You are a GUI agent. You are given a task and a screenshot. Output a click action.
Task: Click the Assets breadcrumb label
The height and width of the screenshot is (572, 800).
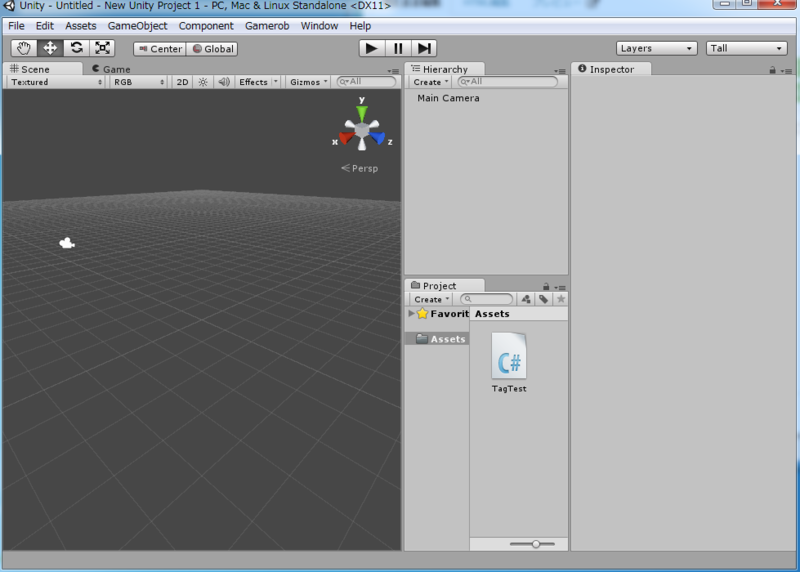pyautogui.click(x=492, y=314)
